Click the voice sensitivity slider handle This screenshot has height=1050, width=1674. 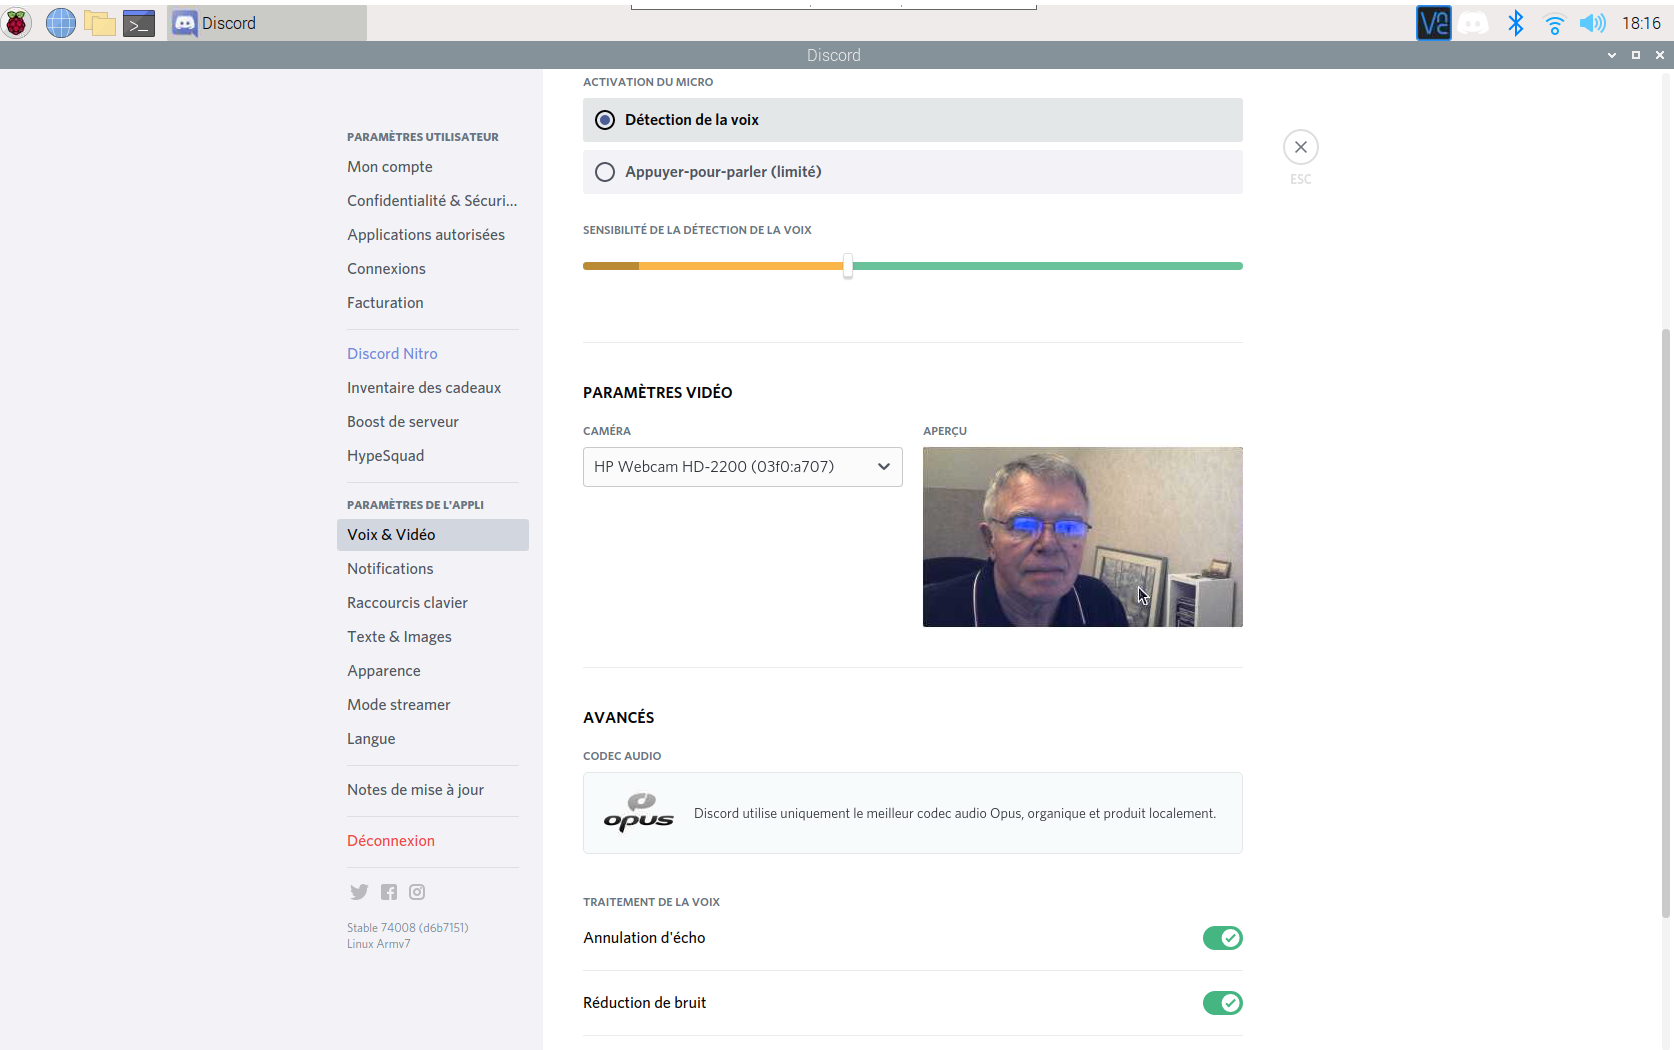click(x=848, y=266)
